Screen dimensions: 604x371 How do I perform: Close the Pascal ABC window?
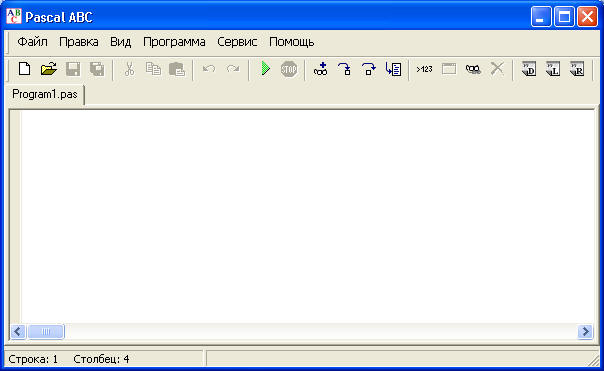click(x=587, y=17)
